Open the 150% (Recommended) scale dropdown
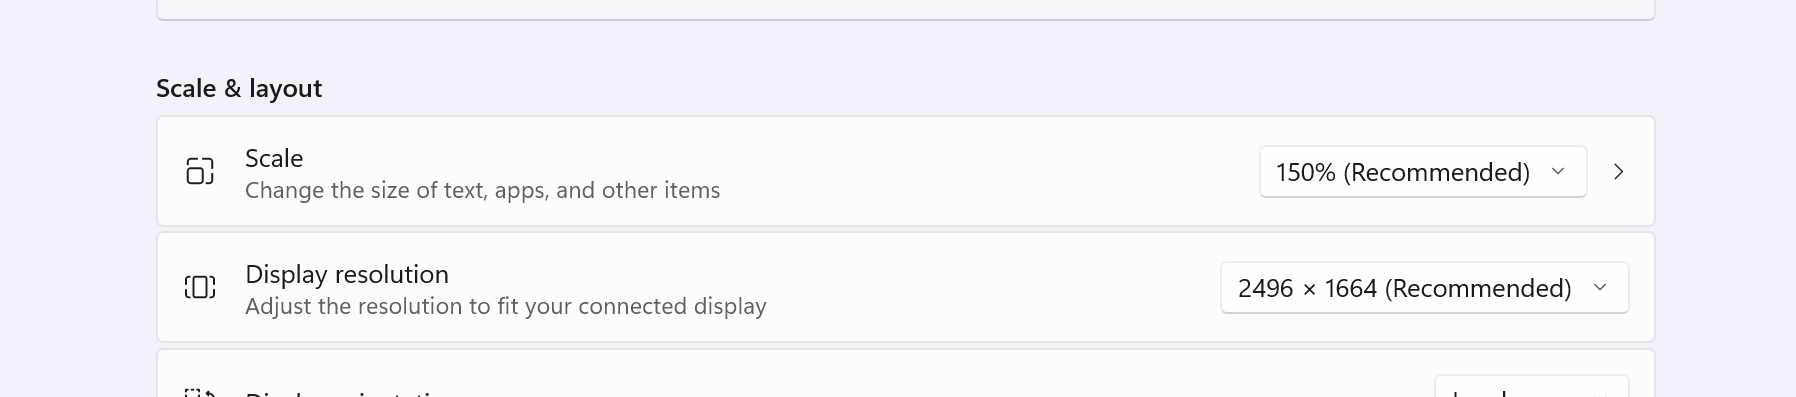Image resolution: width=1796 pixels, height=397 pixels. point(1423,171)
